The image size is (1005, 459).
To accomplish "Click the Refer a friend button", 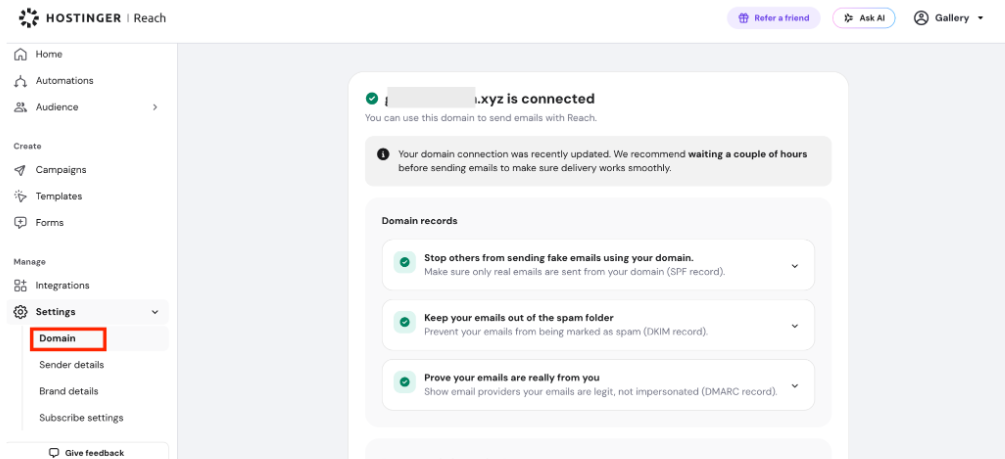I will tap(774, 18).
